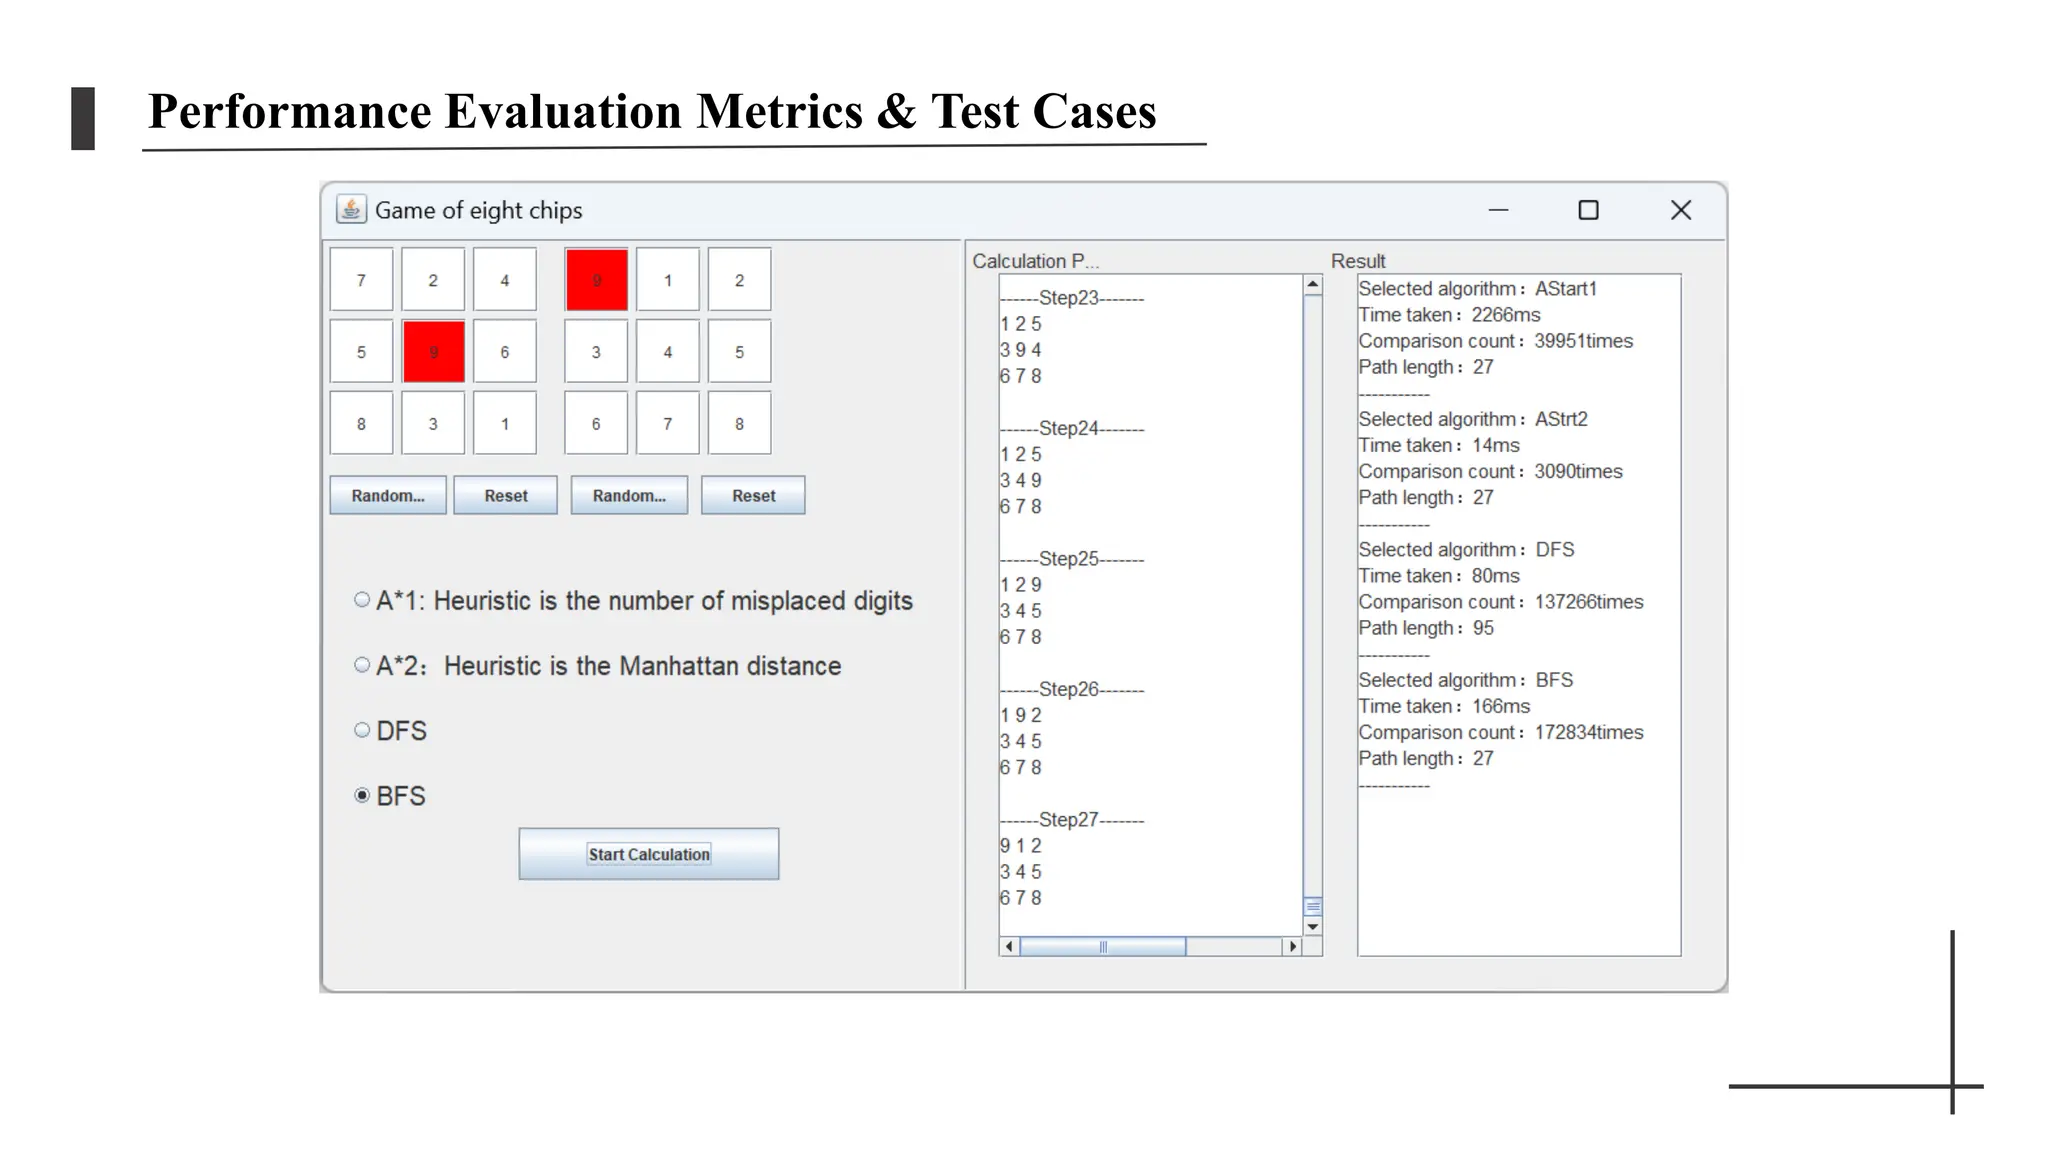The height and width of the screenshot is (1152, 2048).
Task: Click Random... under the left puzzle grid
Action: 388,495
